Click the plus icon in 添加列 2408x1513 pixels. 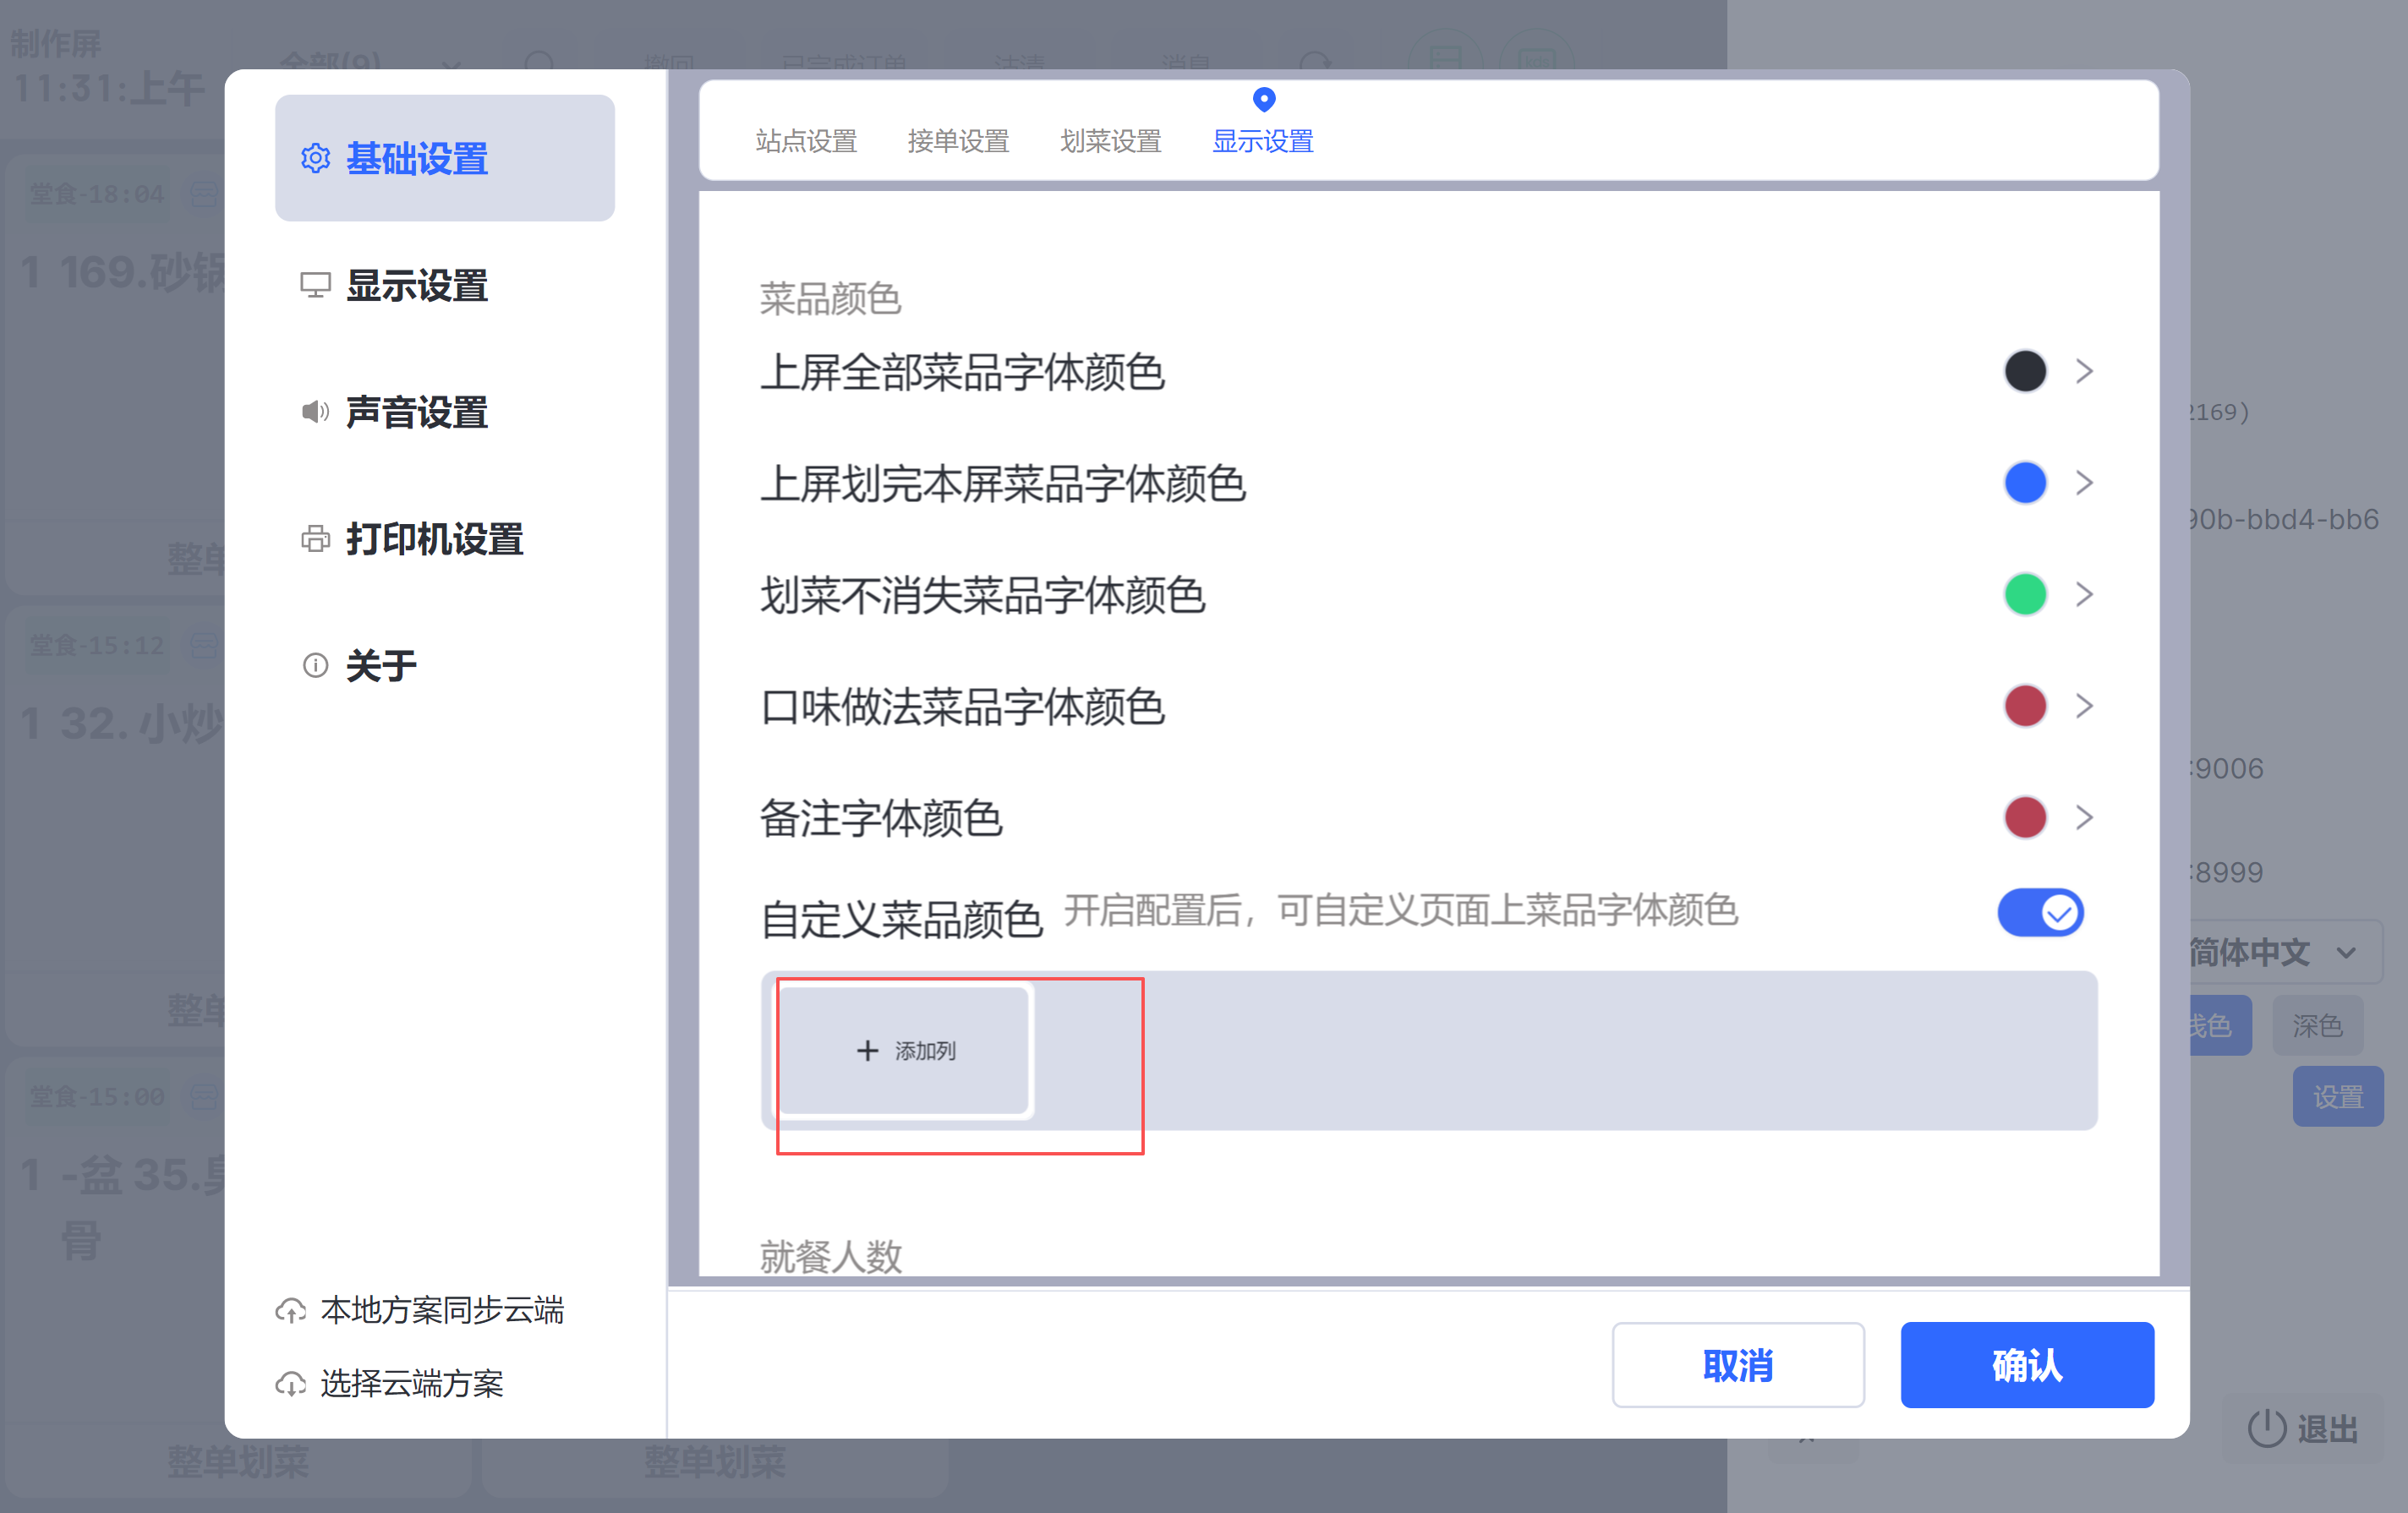[867, 1050]
